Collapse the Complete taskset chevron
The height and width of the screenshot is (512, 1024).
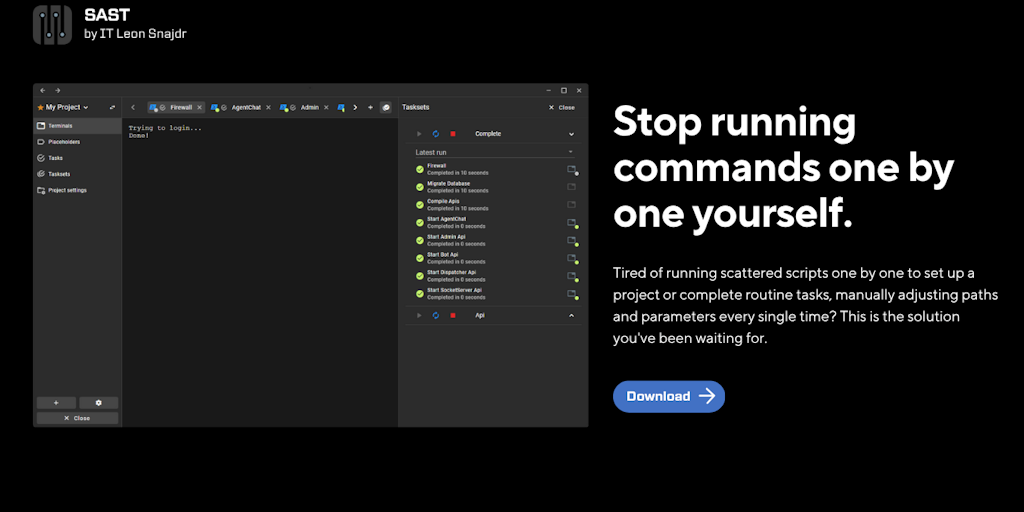(571, 134)
